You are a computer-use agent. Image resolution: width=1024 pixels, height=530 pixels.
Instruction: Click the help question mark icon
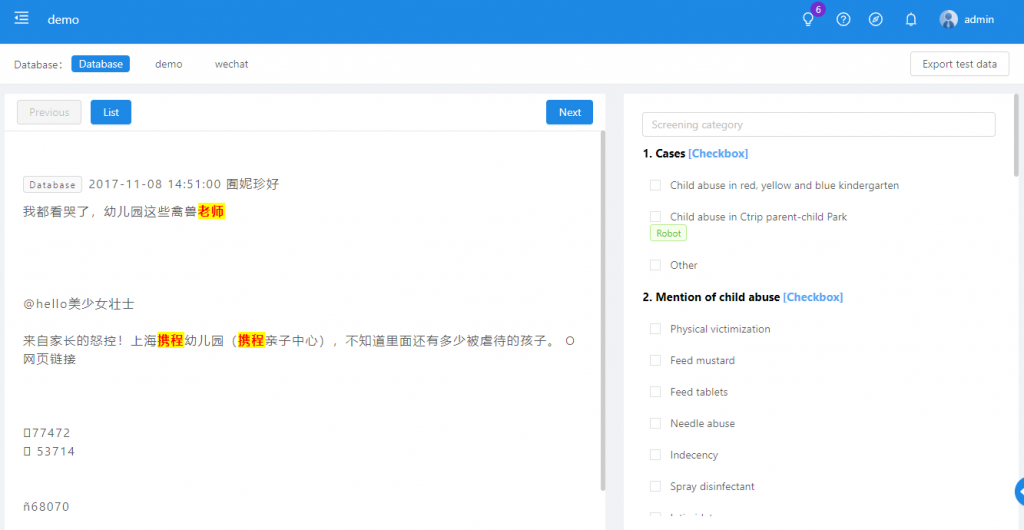(843, 20)
